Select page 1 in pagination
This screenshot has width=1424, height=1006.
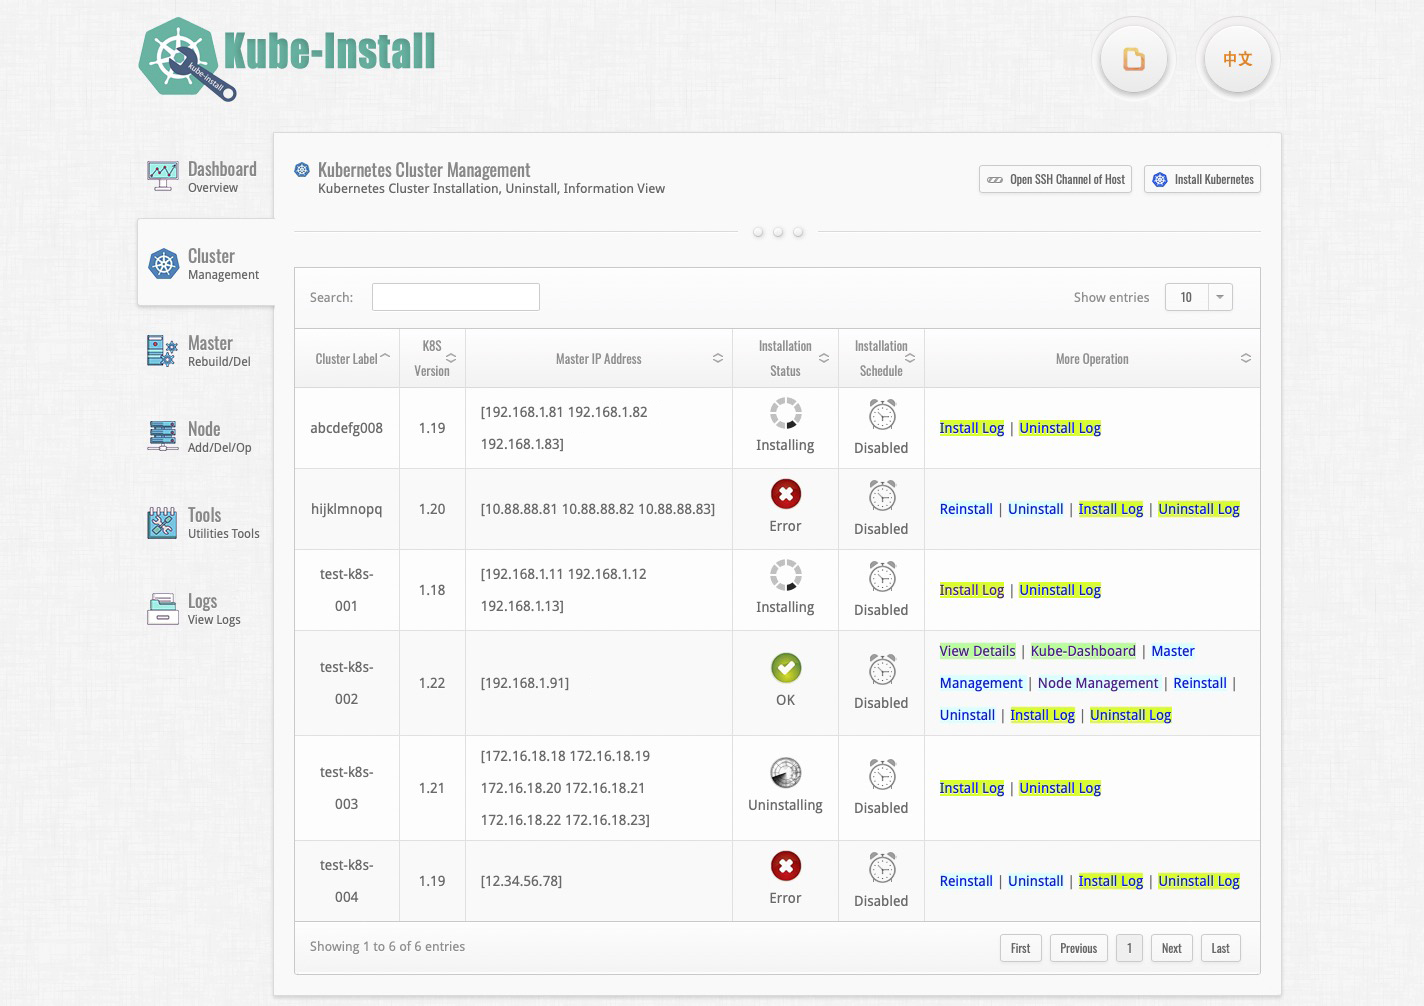[x=1129, y=948]
